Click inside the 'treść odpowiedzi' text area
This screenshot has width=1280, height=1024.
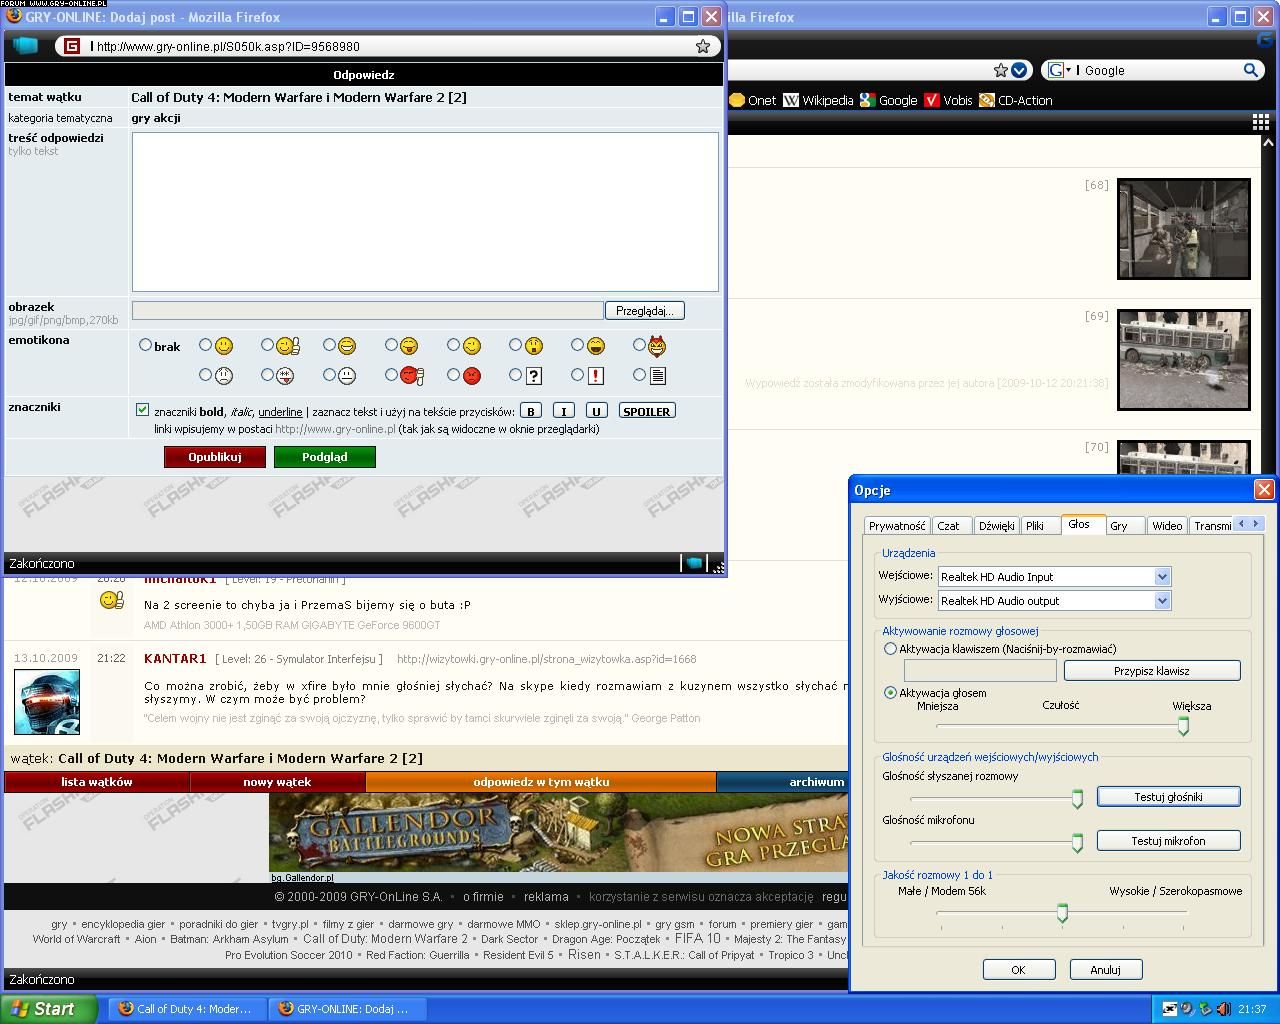pos(425,212)
